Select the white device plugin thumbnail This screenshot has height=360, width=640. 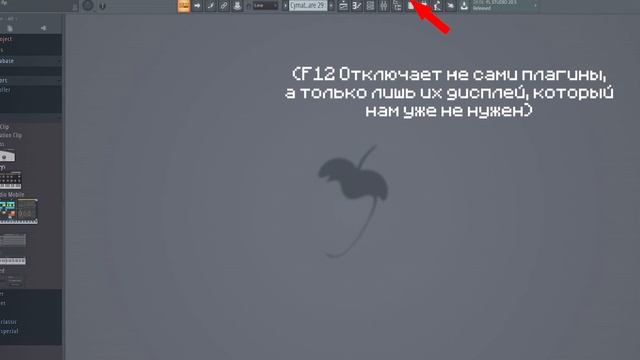click(x=7, y=156)
